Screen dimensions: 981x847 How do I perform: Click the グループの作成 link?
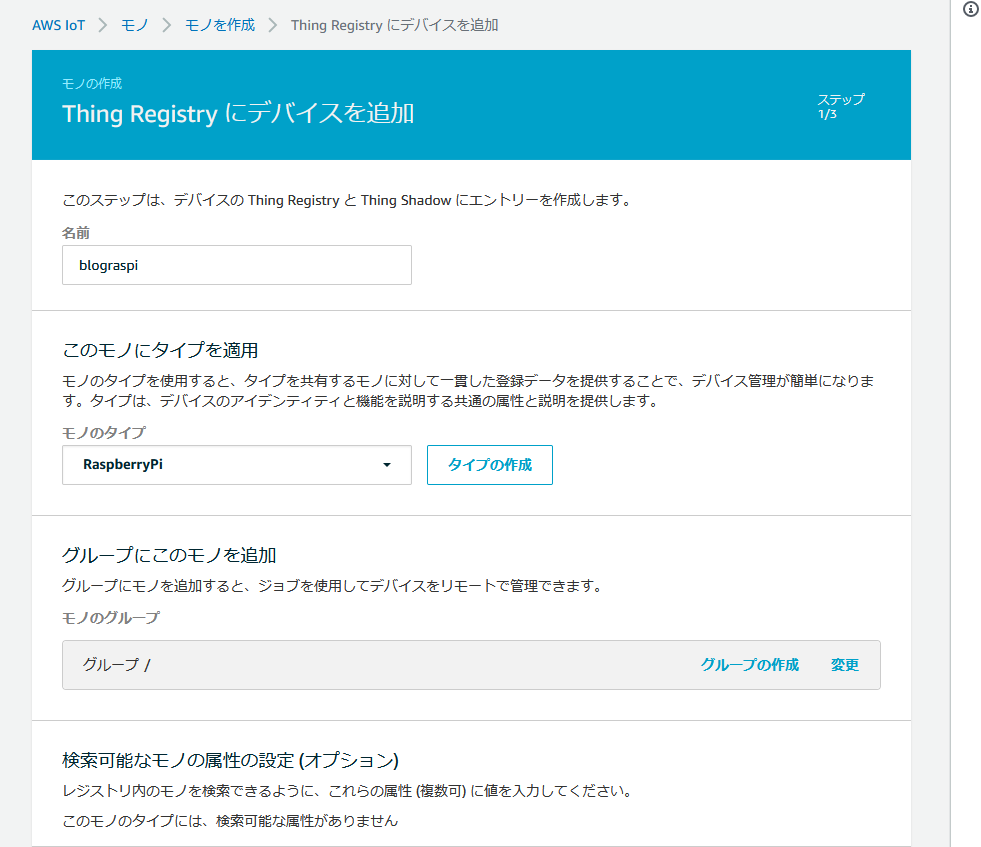(x=750, y=664)
